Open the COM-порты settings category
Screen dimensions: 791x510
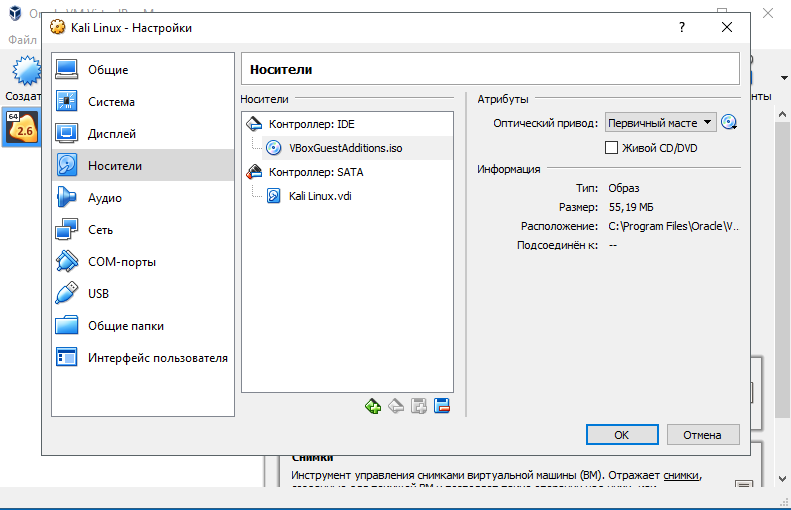click(x=143, y=261)
